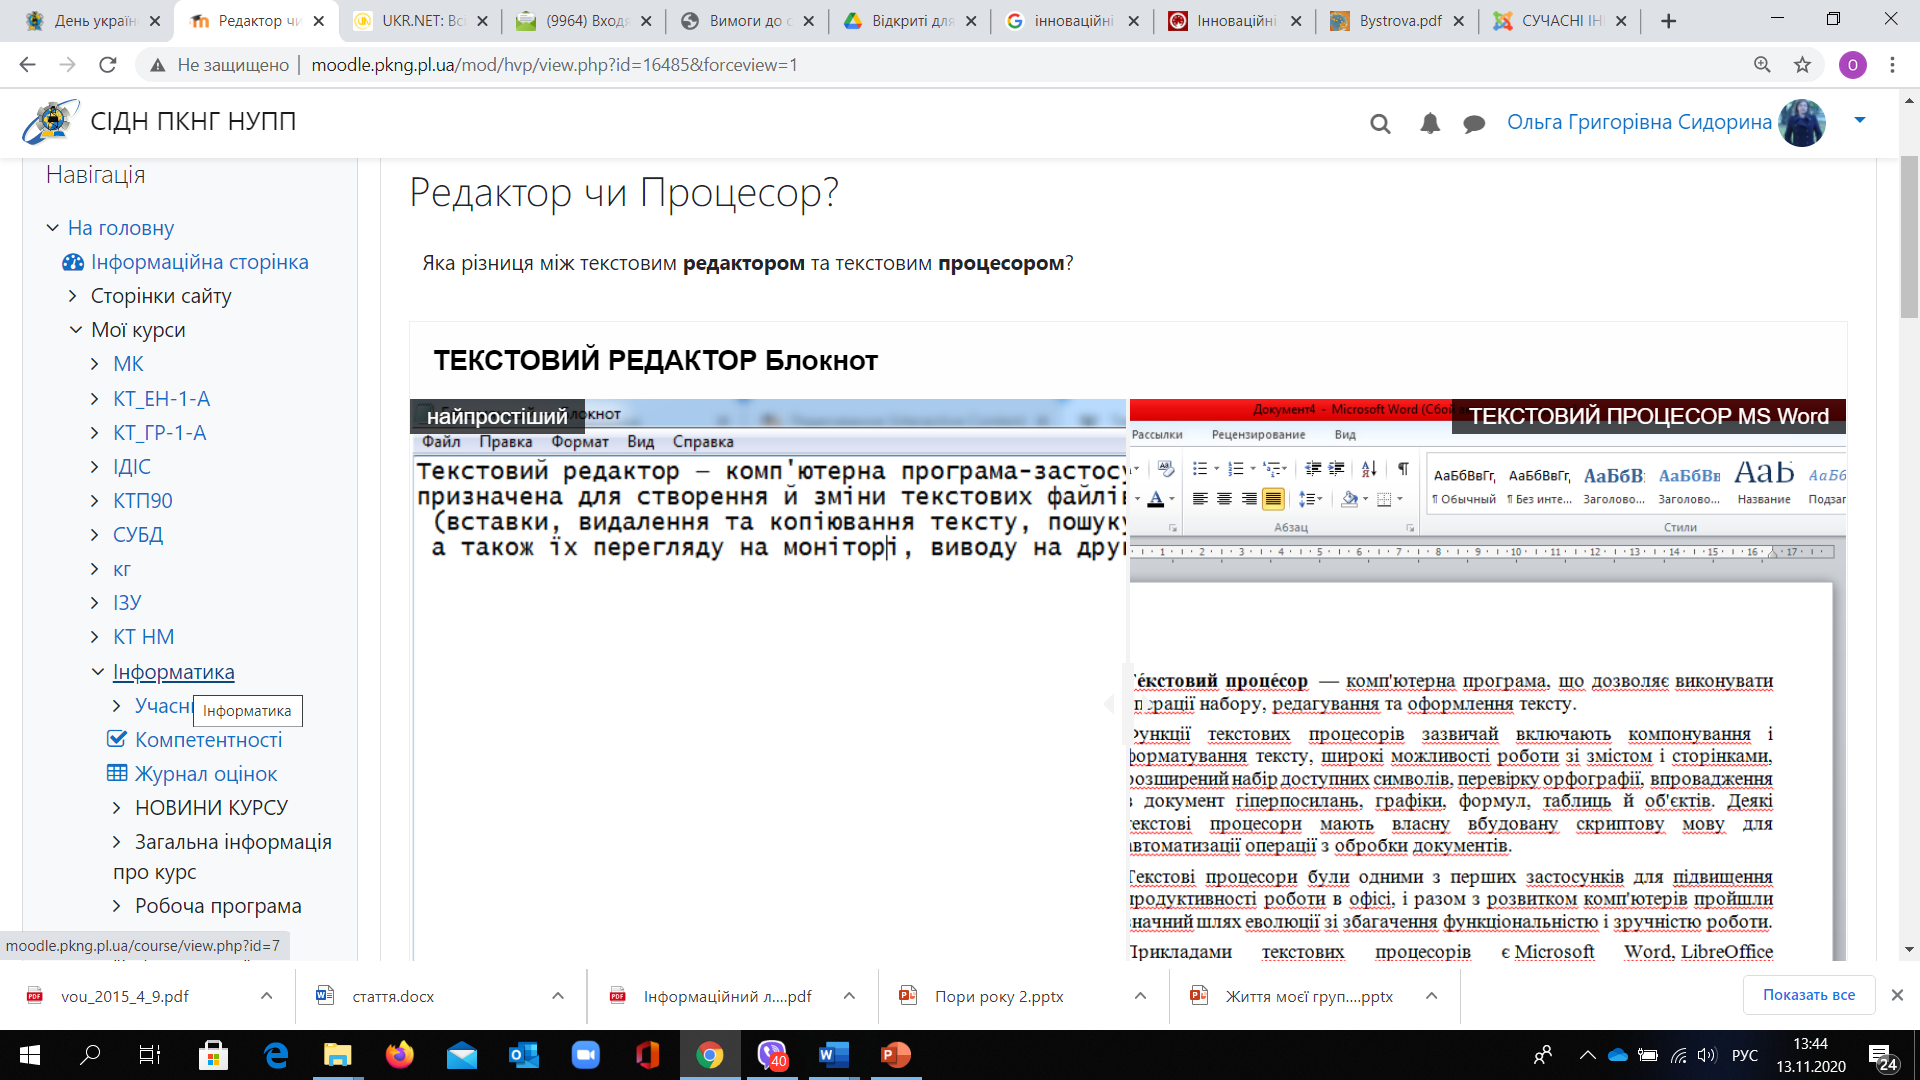Screen dimensions: 1920x1080
Task: Open the Інформаційна сторінка link
Action: click(199, 262)
